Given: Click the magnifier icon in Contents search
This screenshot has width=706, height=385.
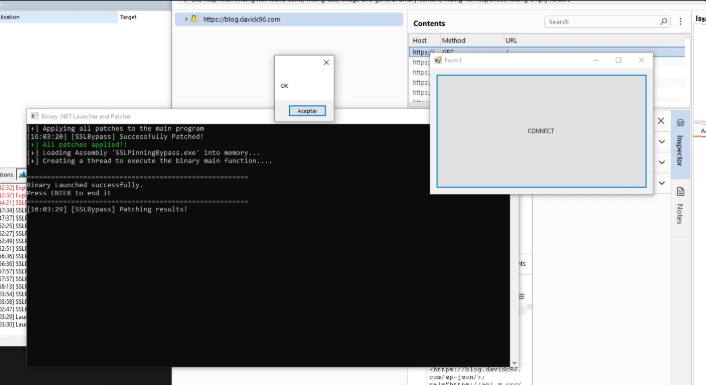Looking at the screenshot, I should (x=664, y=22).
